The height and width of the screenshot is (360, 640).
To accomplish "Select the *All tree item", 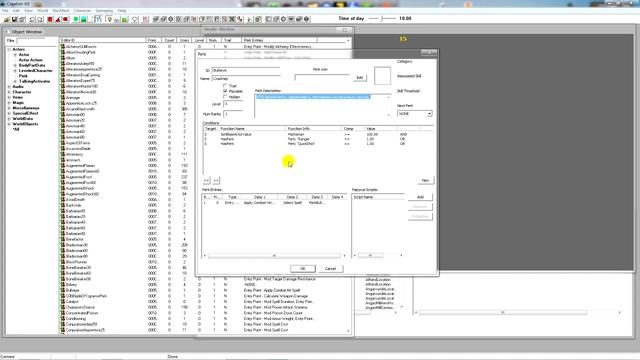I will 16,129.
